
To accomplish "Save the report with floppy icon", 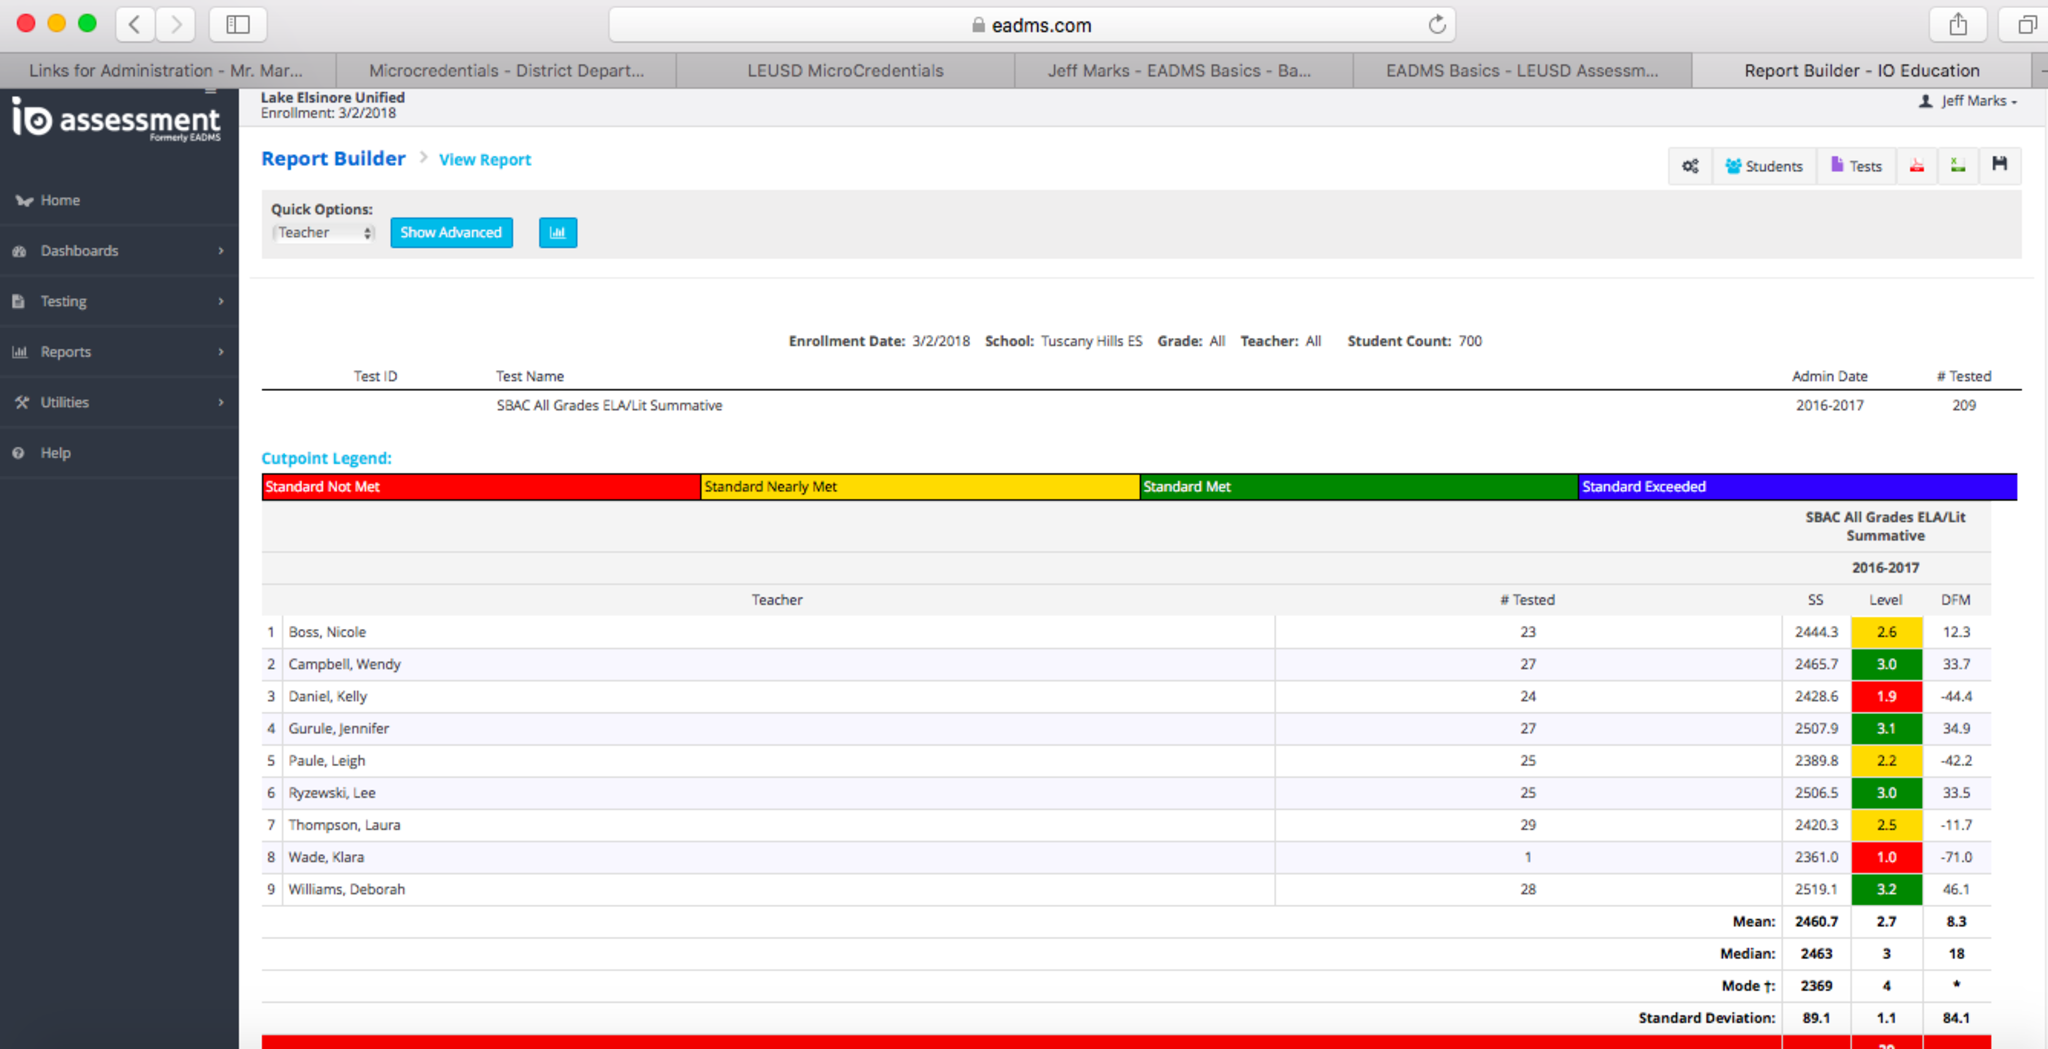I will click(1999, 165).
